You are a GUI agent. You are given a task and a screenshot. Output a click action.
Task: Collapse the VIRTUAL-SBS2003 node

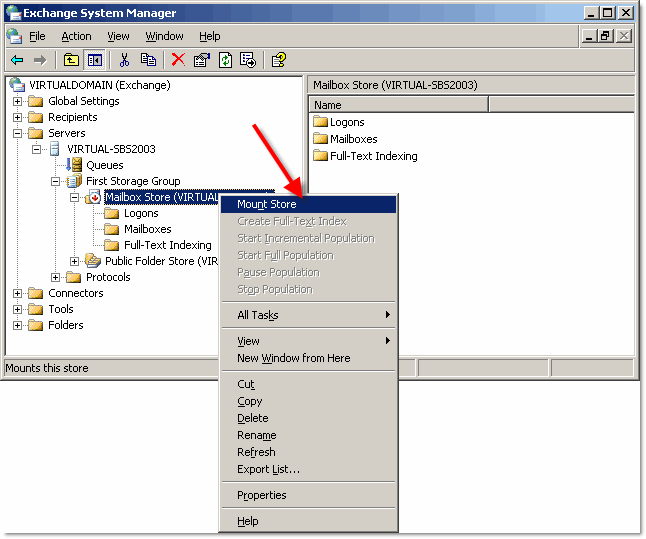click(36, 149)
